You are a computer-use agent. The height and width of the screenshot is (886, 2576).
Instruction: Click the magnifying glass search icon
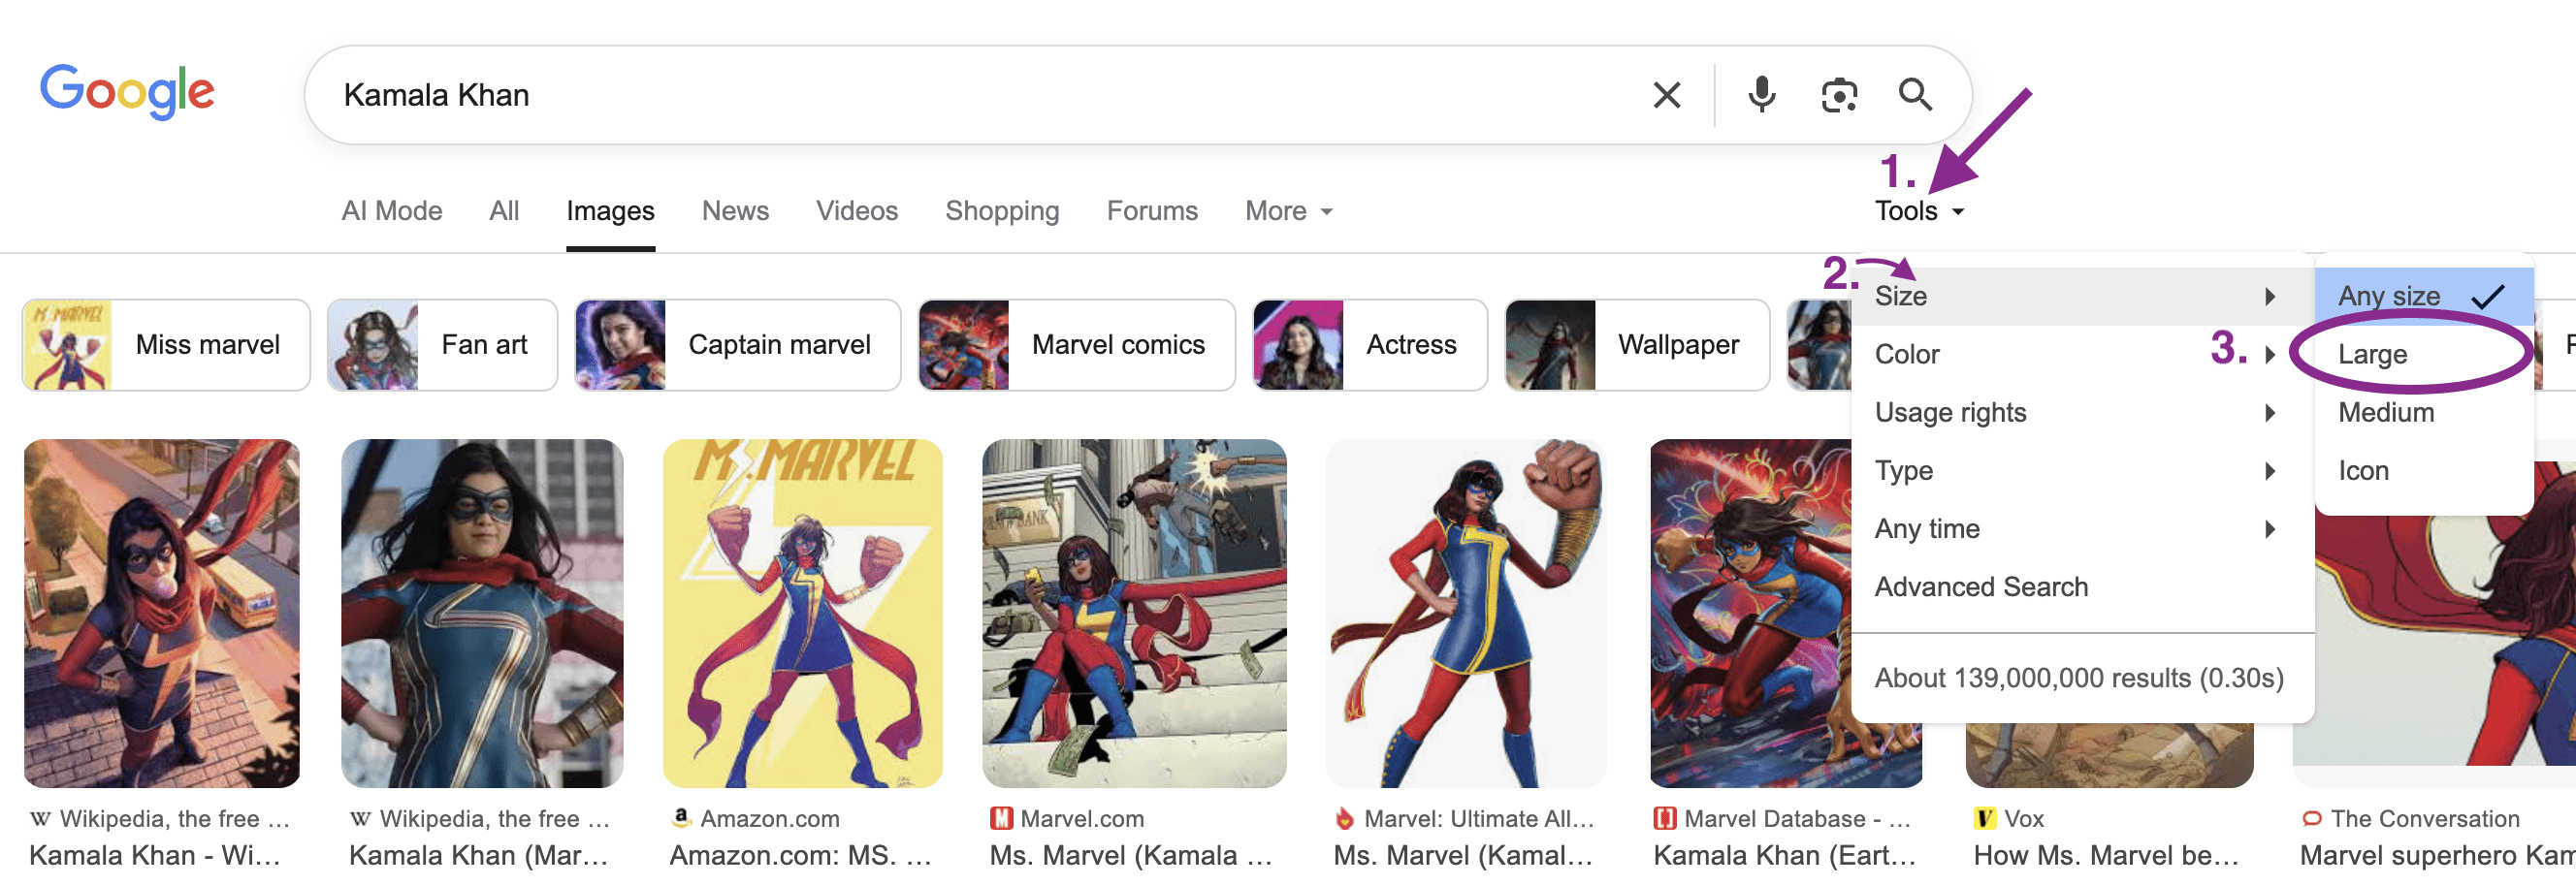point(1914,96)
